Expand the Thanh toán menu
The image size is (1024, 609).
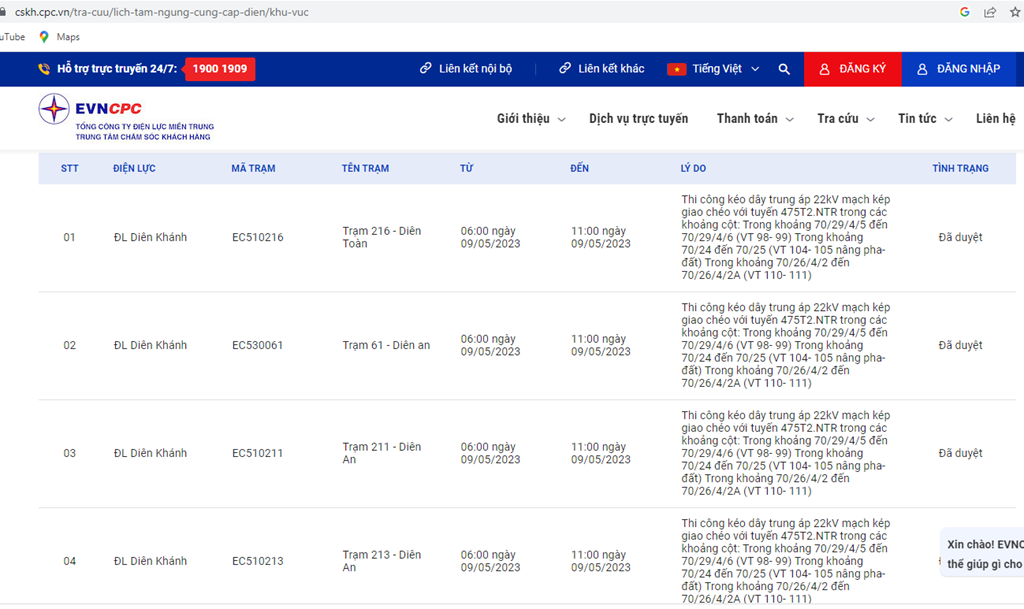pos(754,119)
